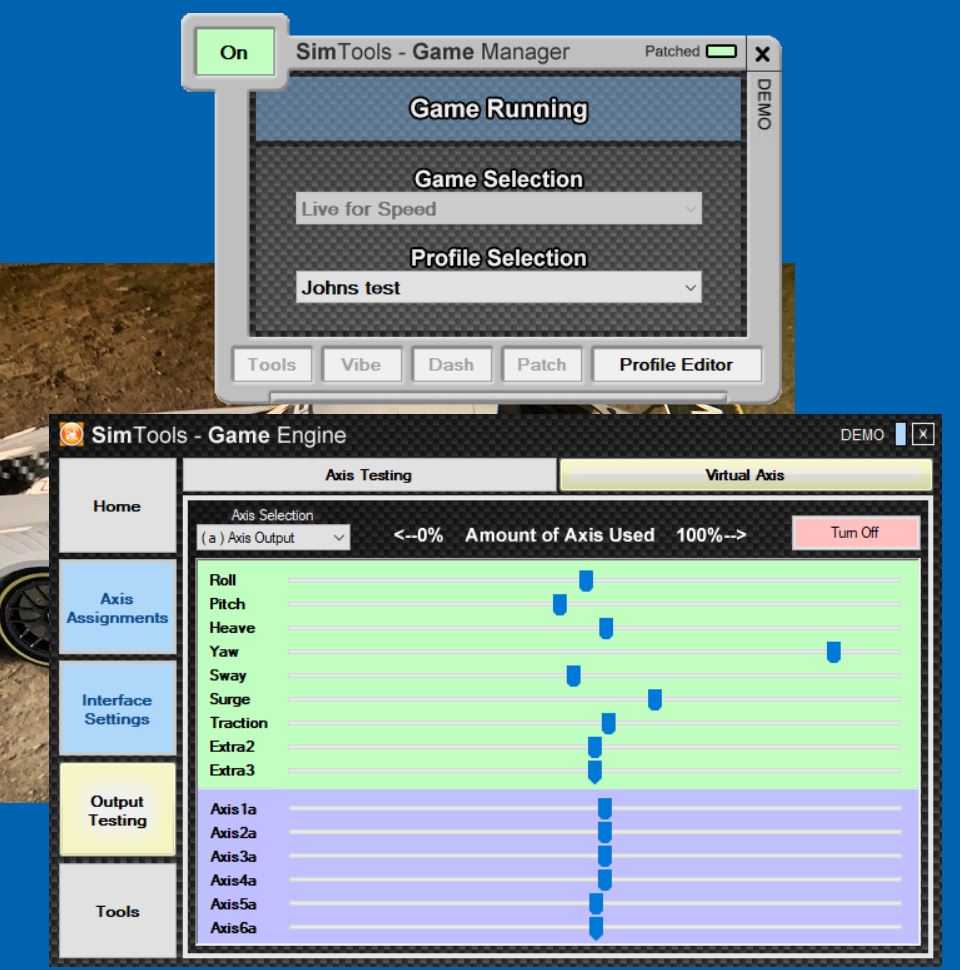Click the Axis3a slider handle
960x970 pixels.
coord(605,857)
